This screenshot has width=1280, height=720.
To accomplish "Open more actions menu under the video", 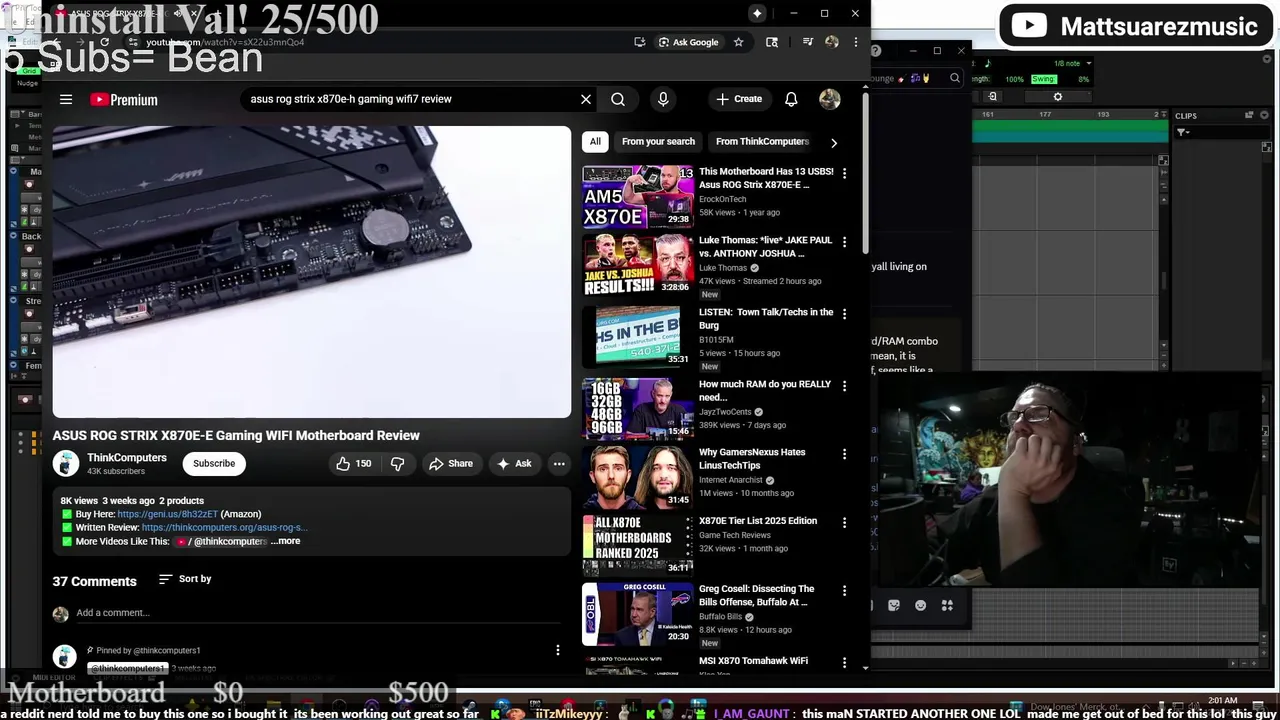I will (559, 463).
